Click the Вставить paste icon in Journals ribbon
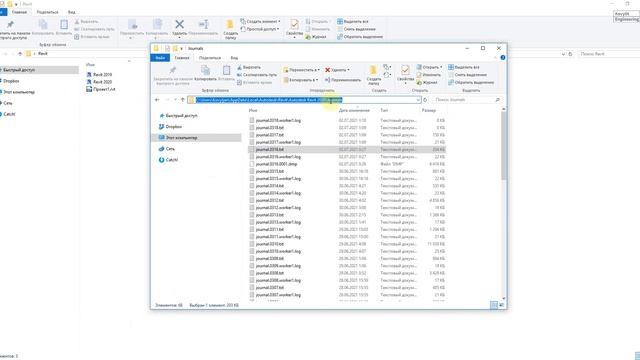The image size is (640, 360). (x=226, y=73)
